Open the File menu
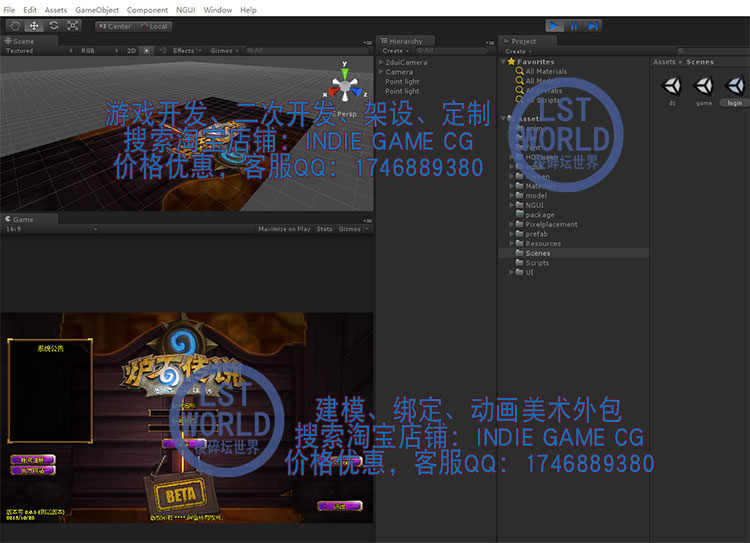 [x=9, y=10]
